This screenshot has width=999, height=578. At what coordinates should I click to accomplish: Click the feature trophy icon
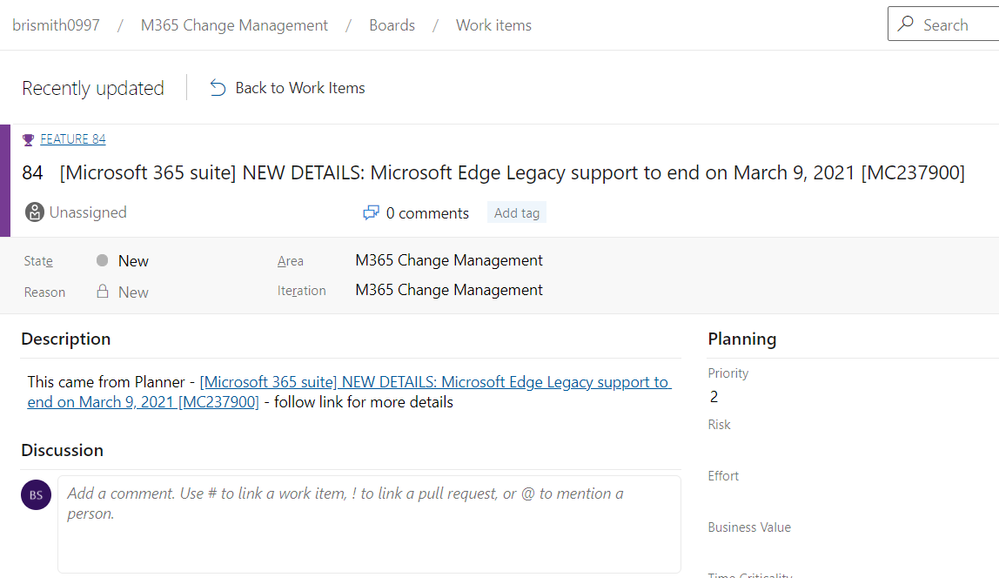(x=28, y=140)
